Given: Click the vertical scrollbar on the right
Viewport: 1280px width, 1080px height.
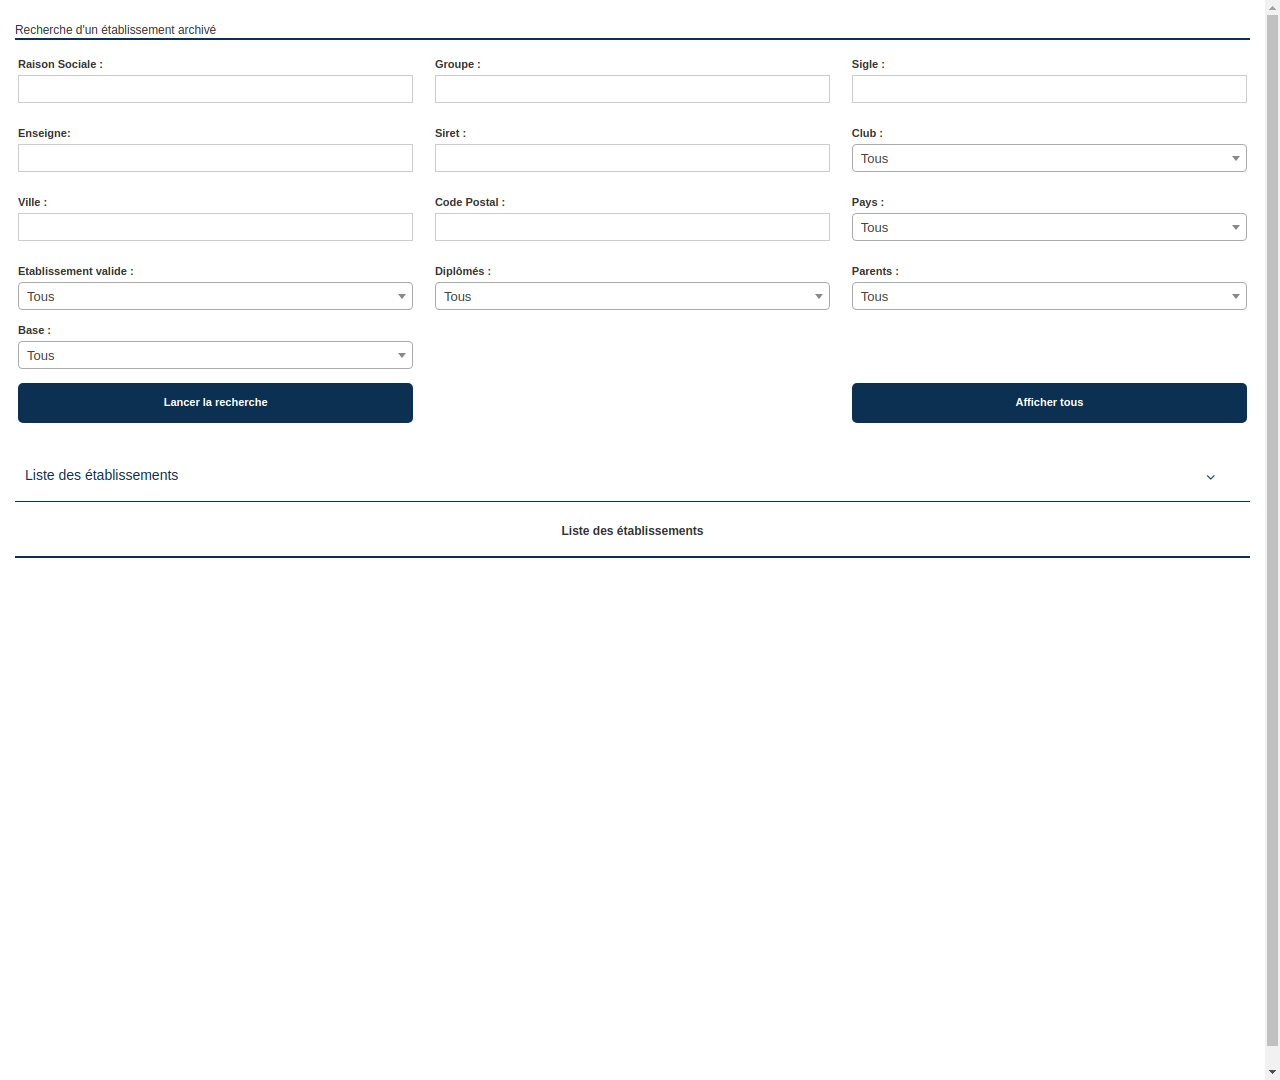Looking at the screenshot, I should click(x=1272, y=540).
